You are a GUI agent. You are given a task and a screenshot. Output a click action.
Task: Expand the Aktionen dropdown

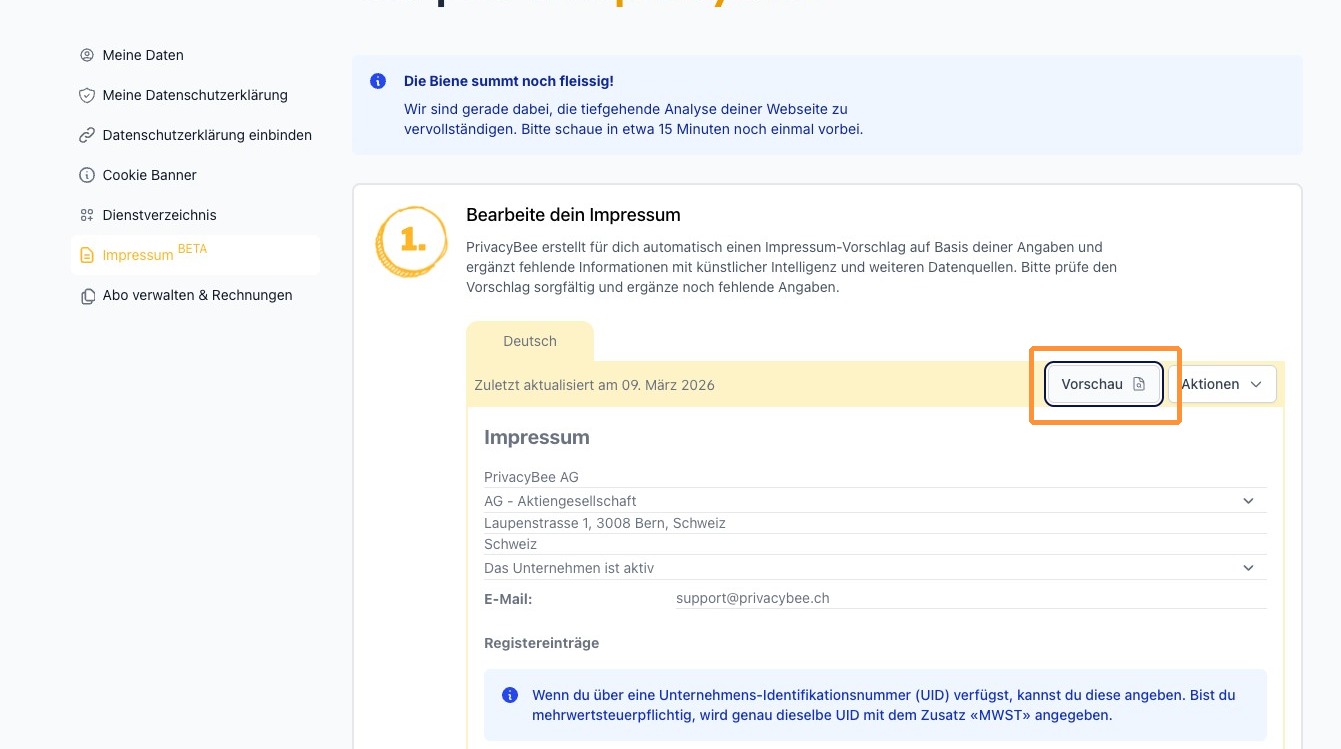(1222, 384)
